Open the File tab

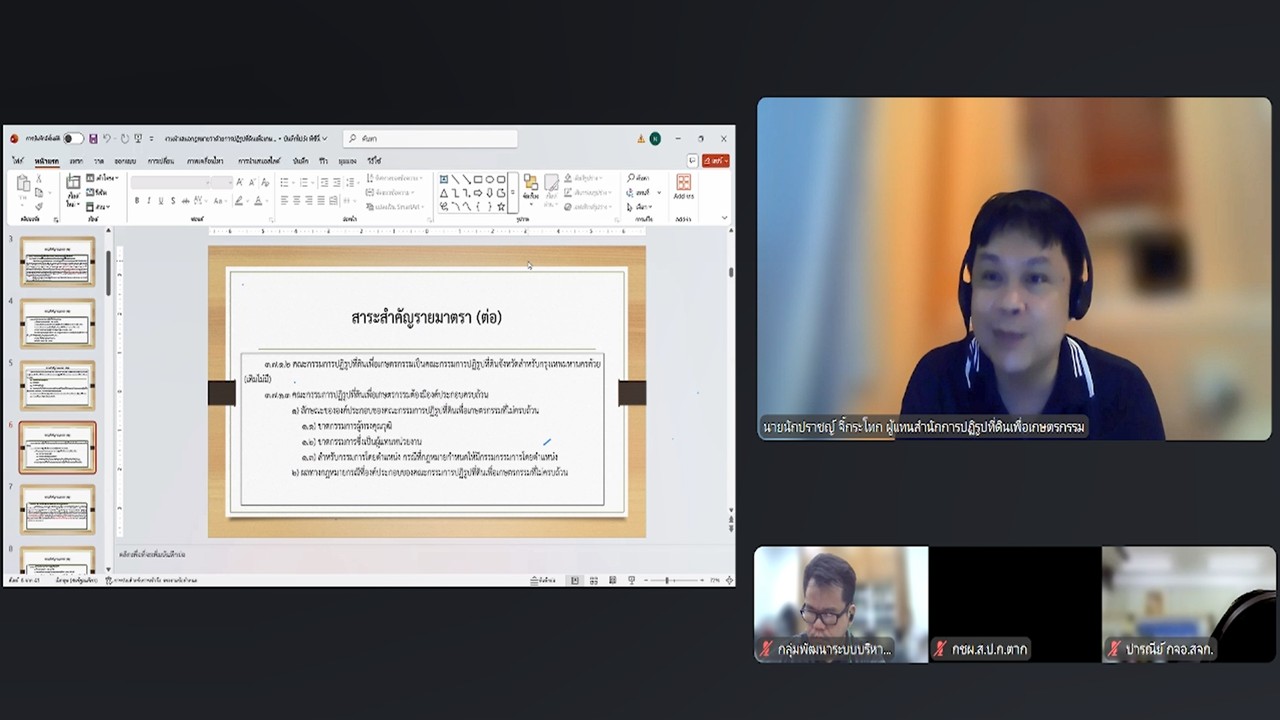click(x=18, y=161)
